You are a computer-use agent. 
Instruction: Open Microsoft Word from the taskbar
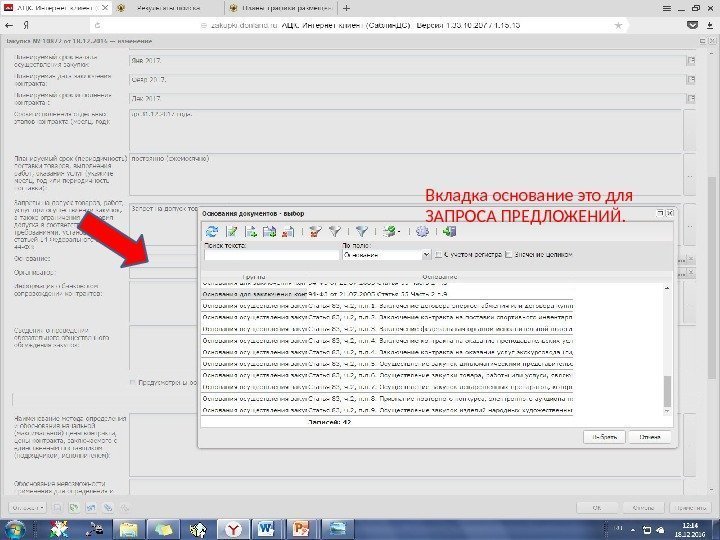point(267,530)
